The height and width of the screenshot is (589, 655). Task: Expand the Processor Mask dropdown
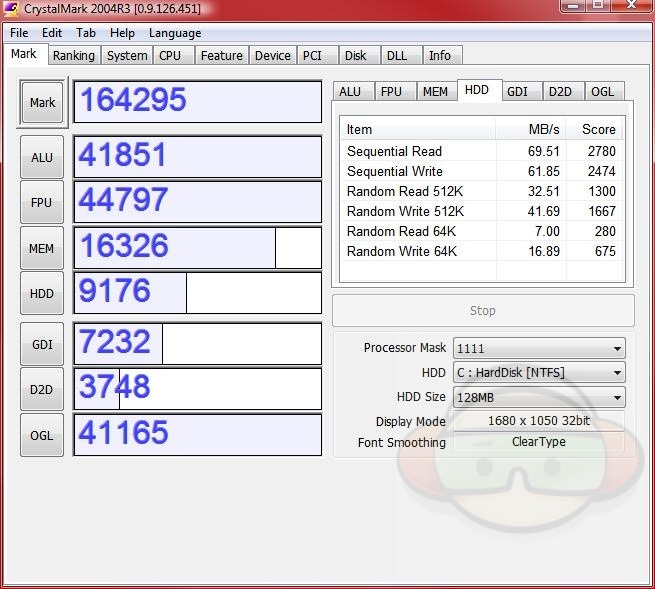pyautogui.click(x=538, y=348)
